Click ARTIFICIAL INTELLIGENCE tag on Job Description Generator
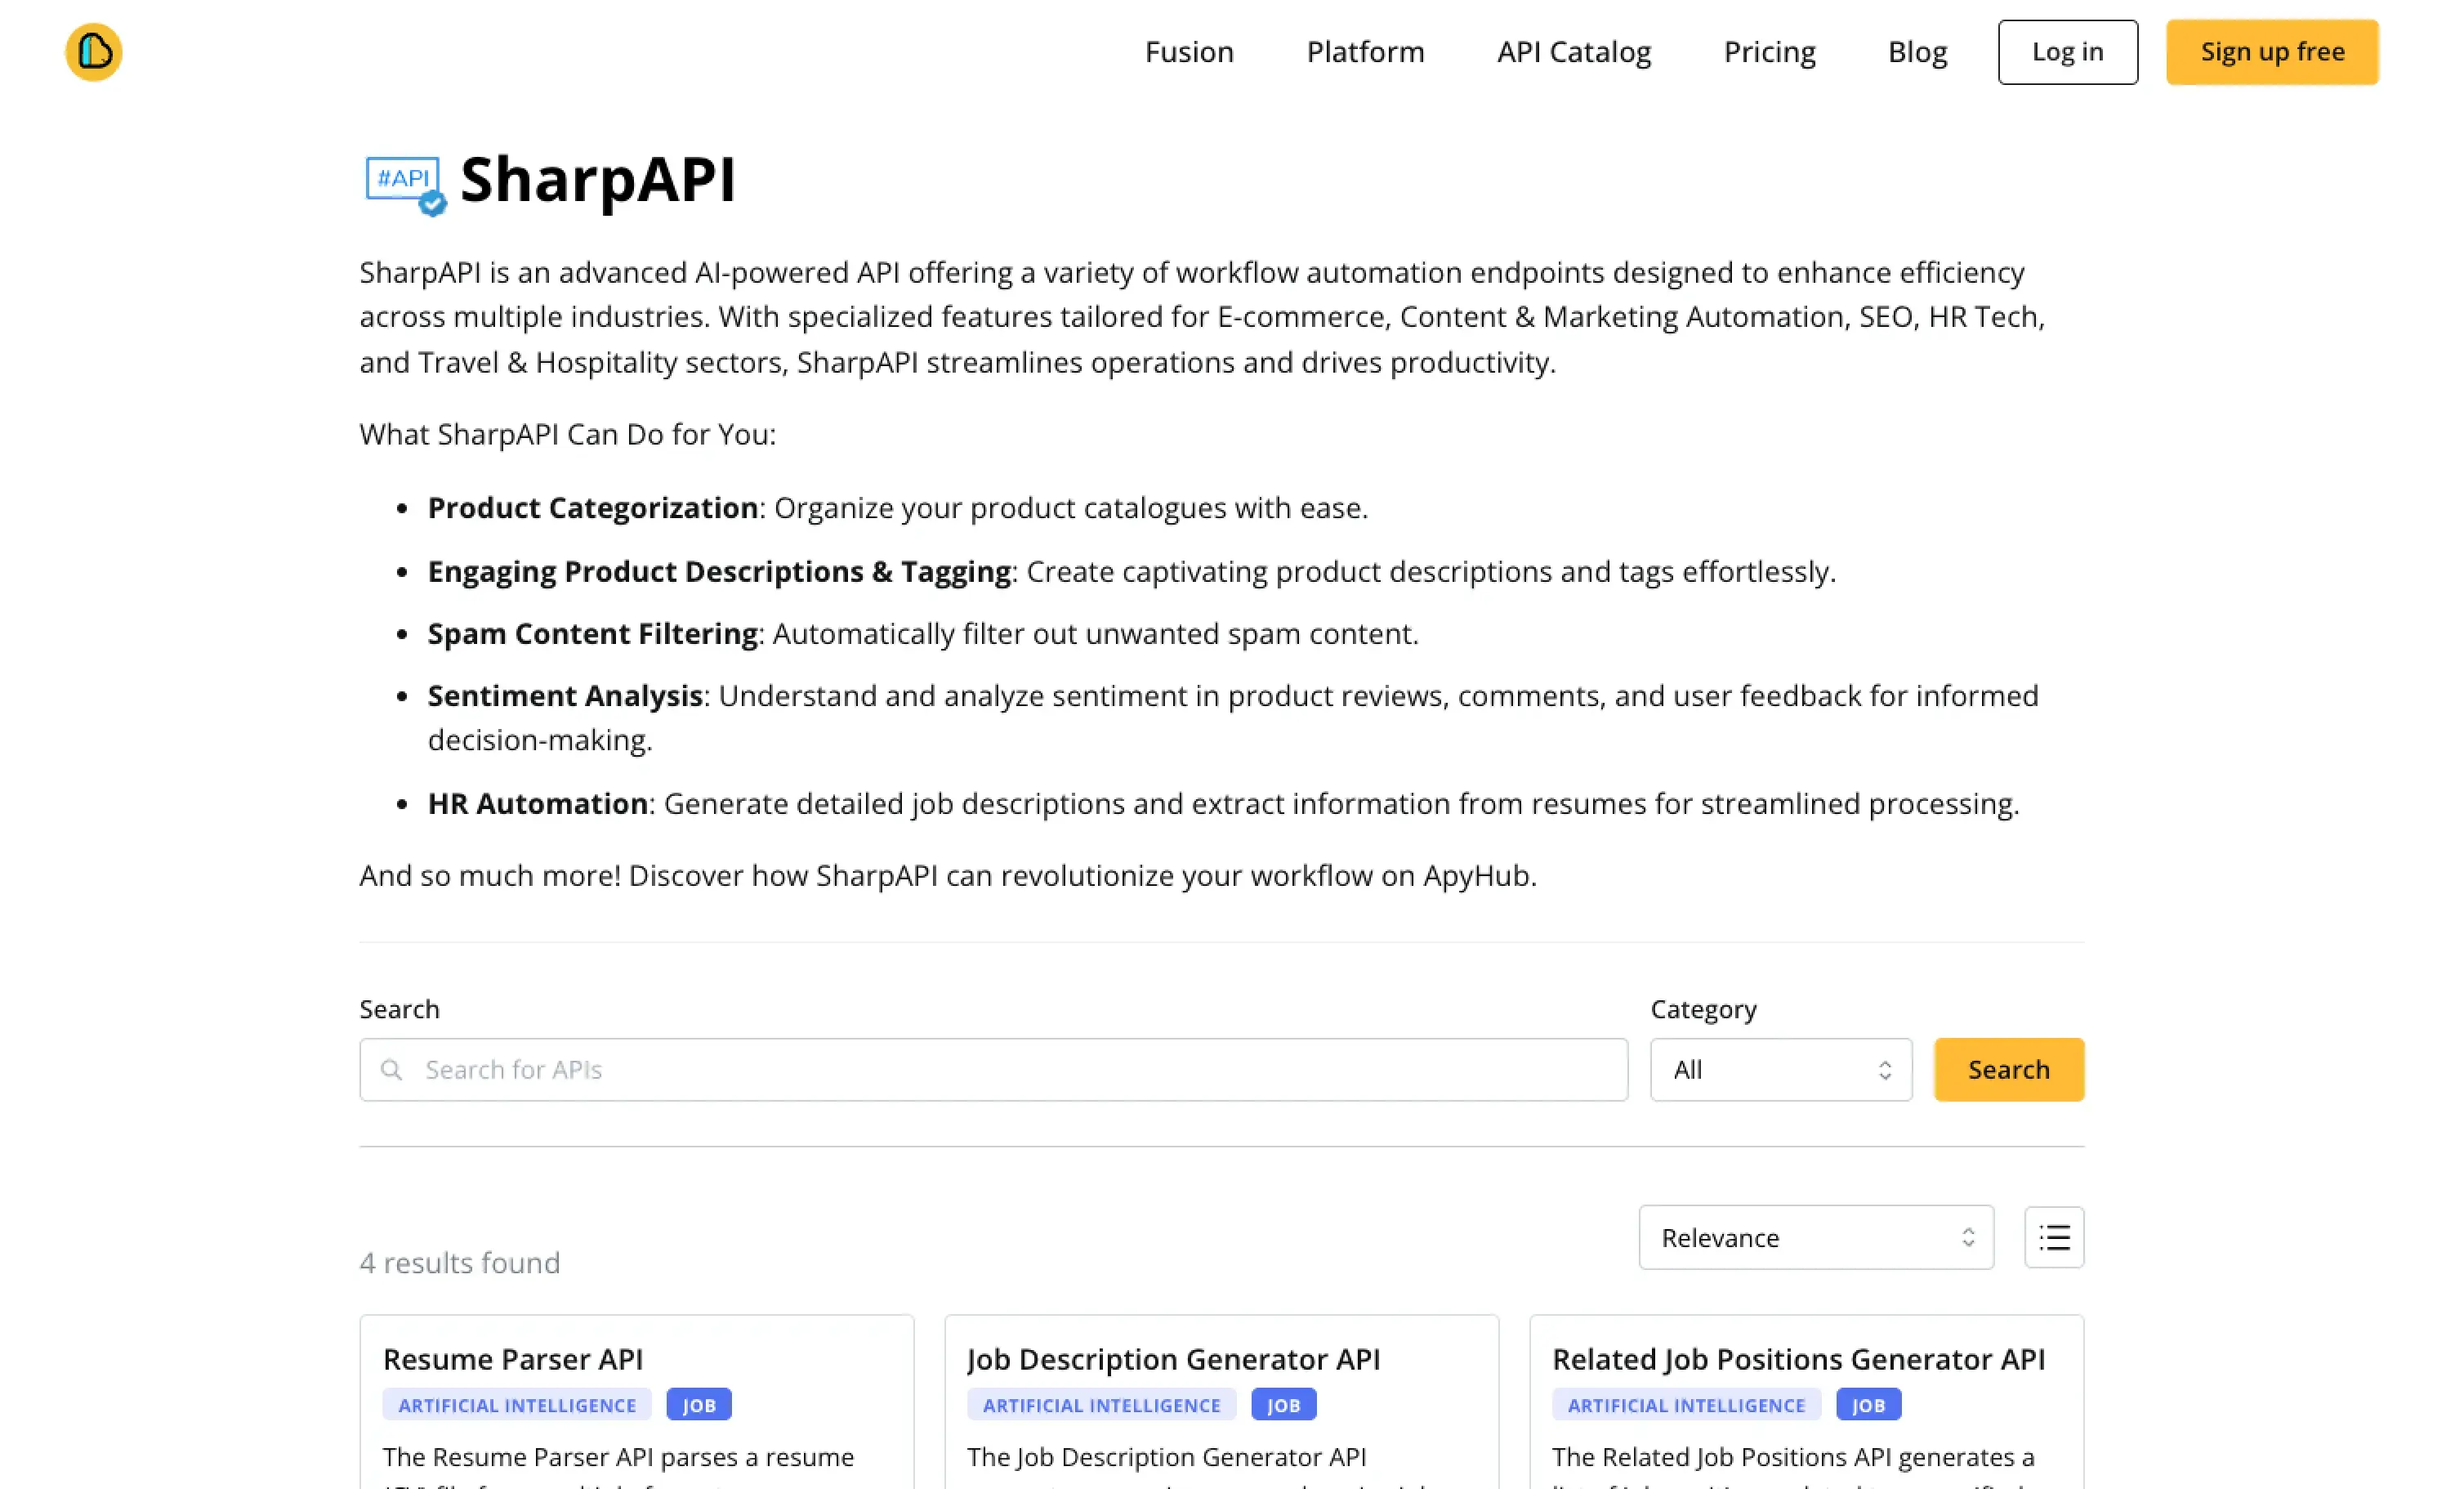2464x1489 pixels. (1101, 1404)
